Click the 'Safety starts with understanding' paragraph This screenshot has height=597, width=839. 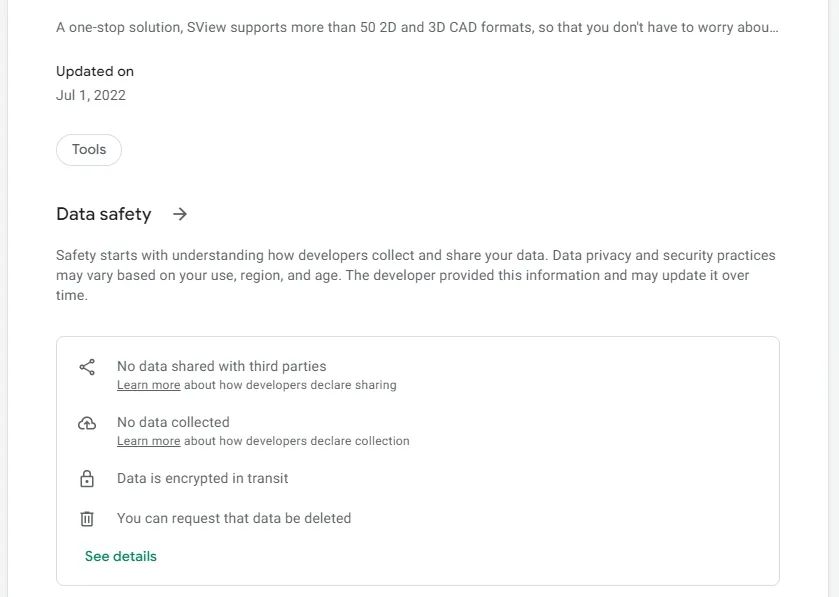coord(415,275)
